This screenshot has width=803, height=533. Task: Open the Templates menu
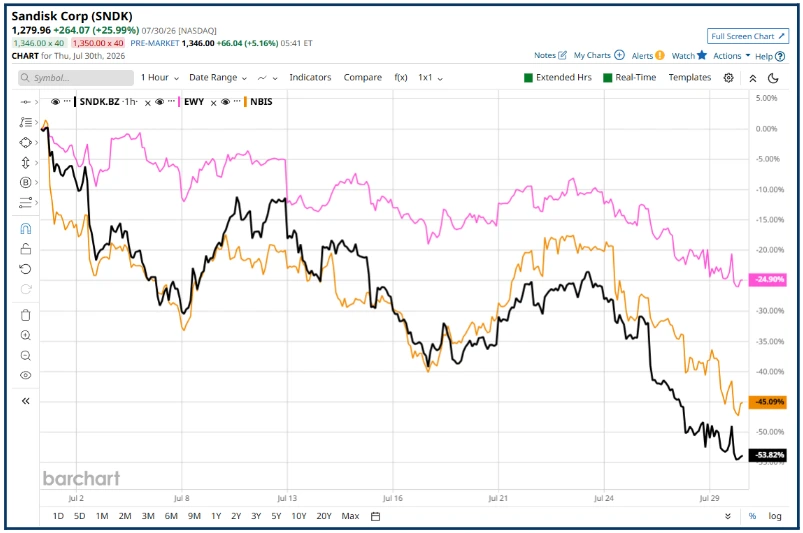(690, 77)
